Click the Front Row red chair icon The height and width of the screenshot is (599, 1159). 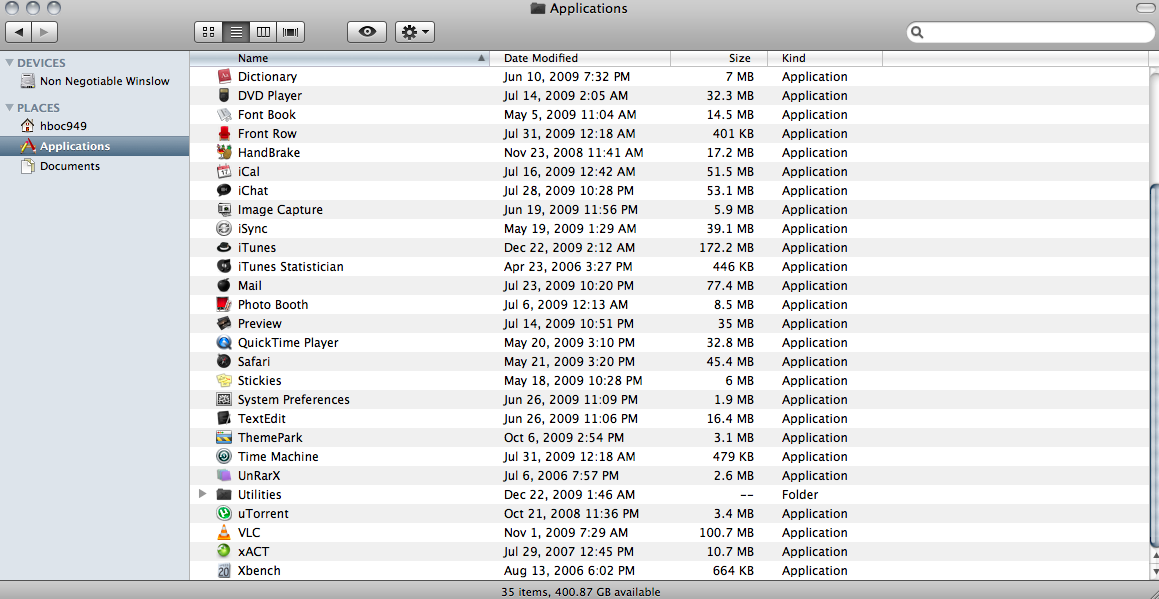coord(225,134)
